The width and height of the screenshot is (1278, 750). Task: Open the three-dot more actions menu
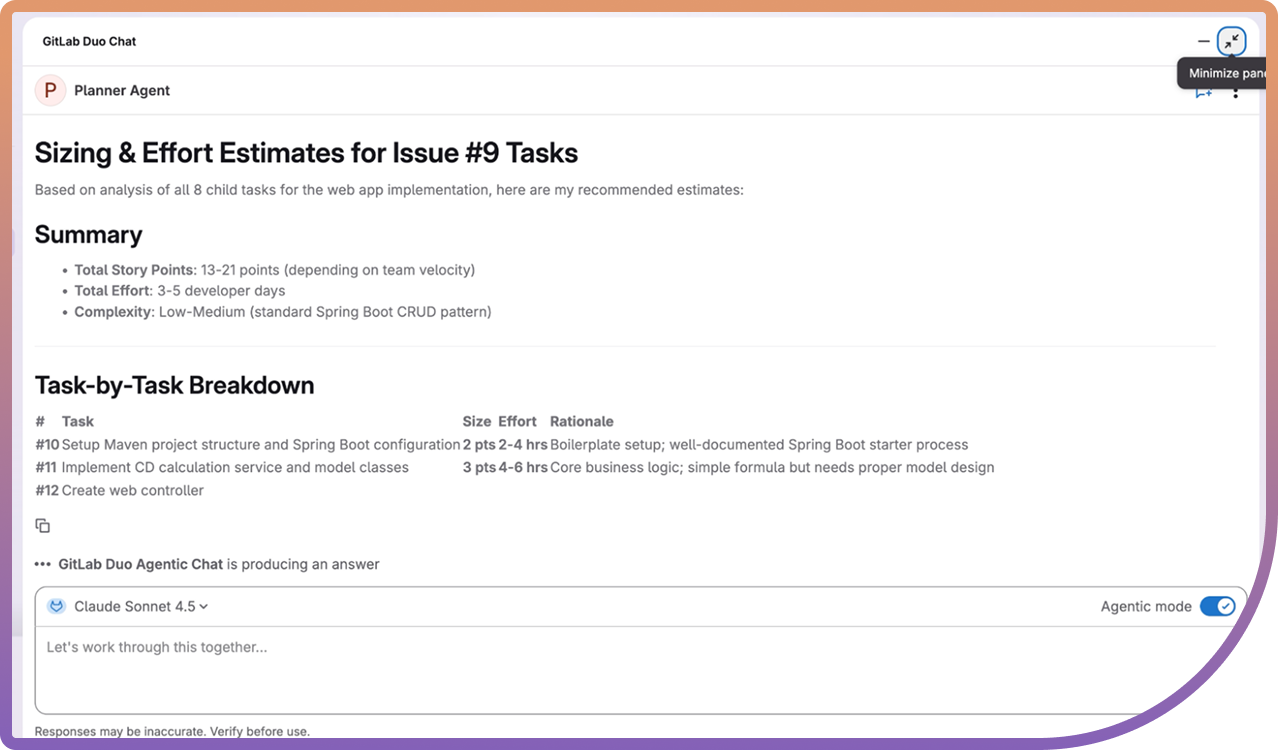1236,91
